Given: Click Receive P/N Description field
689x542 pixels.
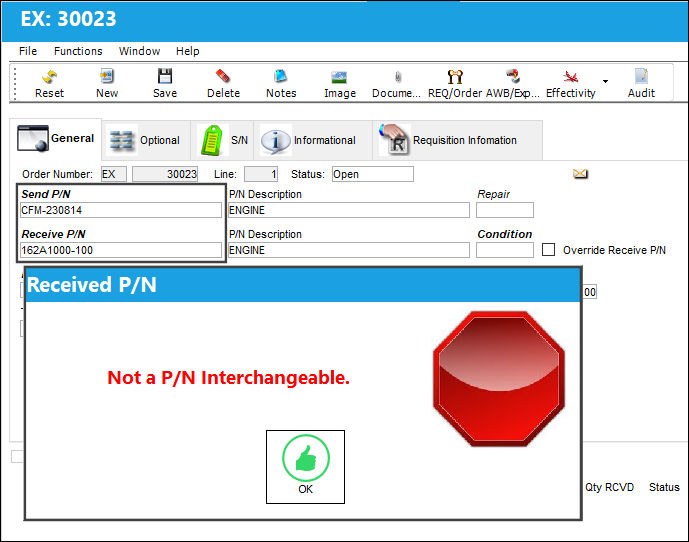Looking at the screenshot, I should click(348, 250).
